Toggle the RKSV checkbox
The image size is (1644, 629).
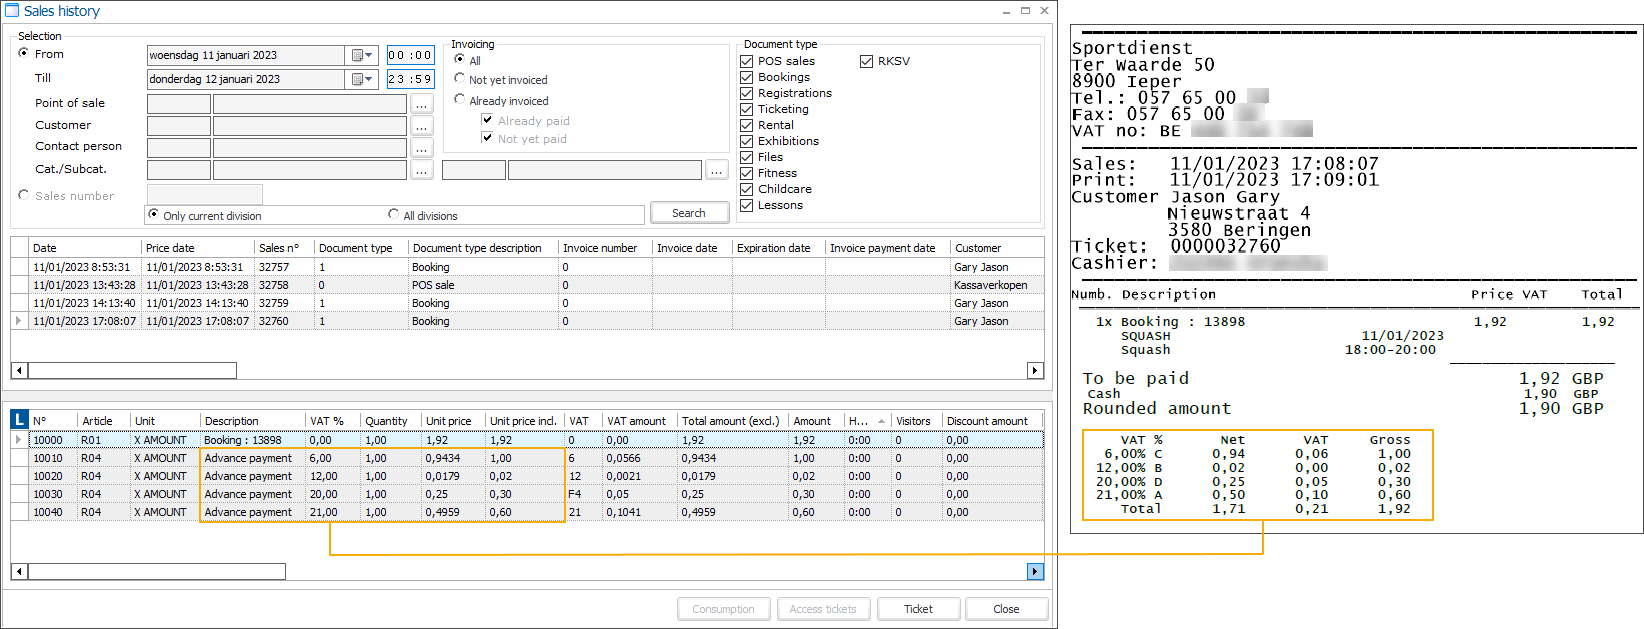[x=867, y=61]
